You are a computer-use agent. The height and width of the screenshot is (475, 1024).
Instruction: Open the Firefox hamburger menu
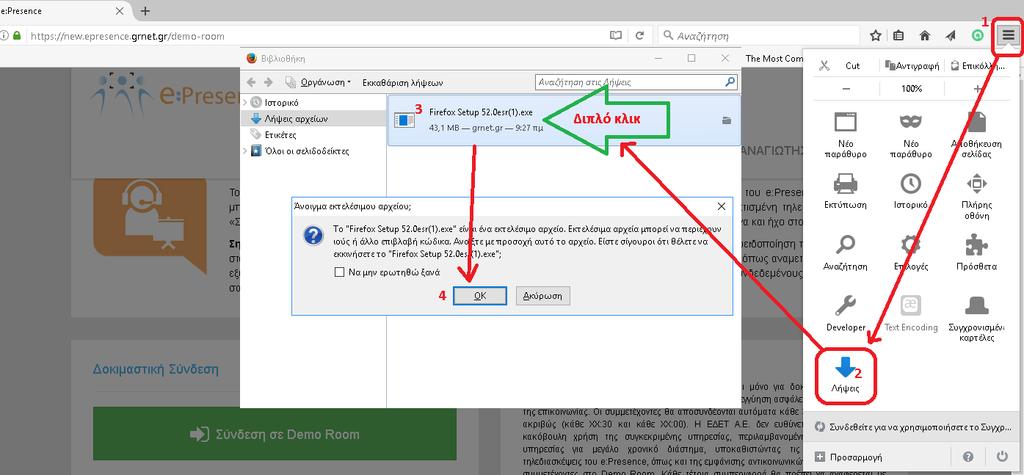pyautogui.click(x=1010, y=37)
